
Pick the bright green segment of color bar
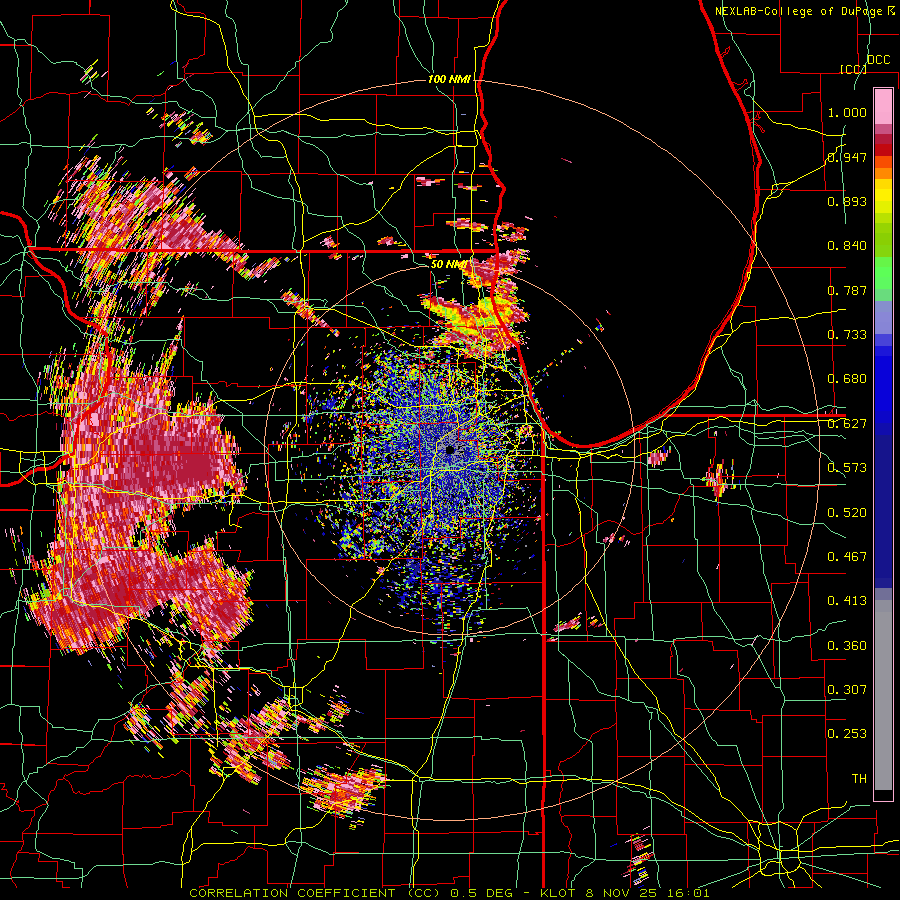click(883, 273)
